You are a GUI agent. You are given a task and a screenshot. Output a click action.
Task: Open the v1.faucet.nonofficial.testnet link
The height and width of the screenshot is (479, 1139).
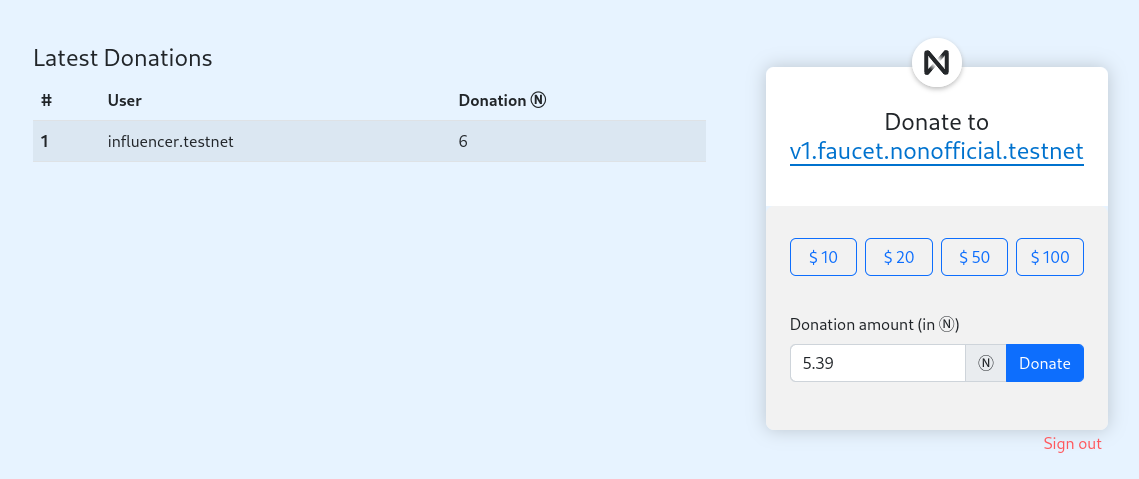(937, 152)
